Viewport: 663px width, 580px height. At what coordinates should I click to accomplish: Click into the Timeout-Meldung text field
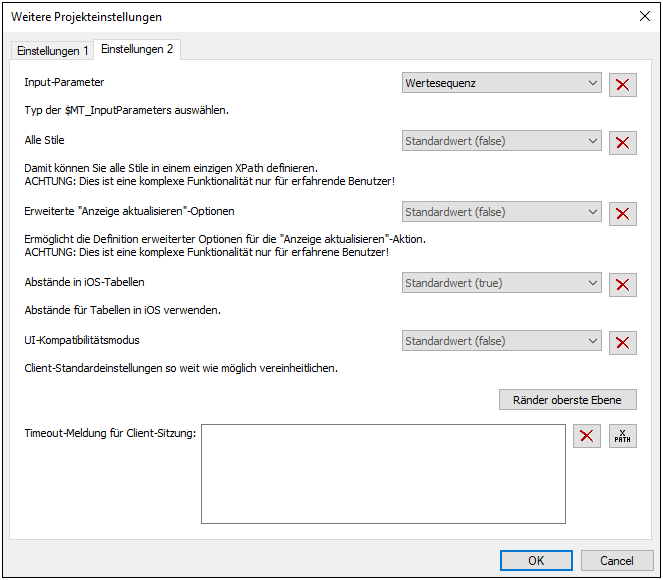383,474
